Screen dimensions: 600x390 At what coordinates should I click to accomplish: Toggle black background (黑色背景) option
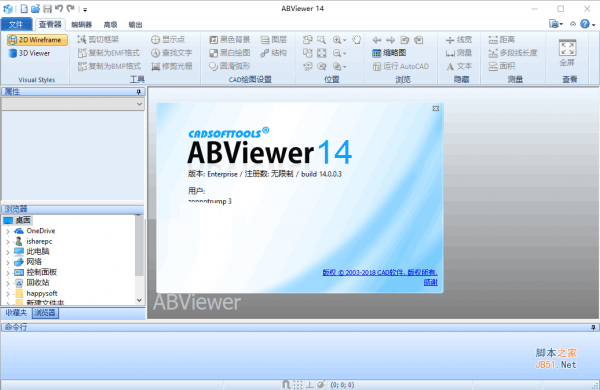tap(230, 39)
